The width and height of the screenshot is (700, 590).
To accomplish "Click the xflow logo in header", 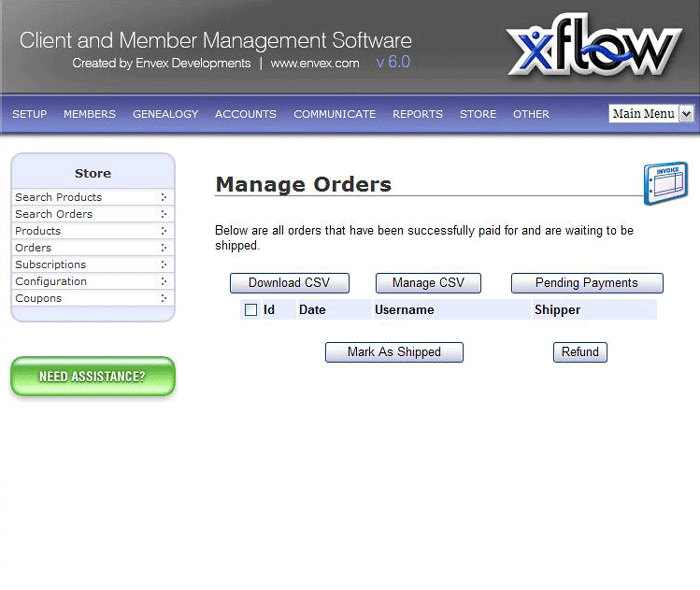I will 593,49.
